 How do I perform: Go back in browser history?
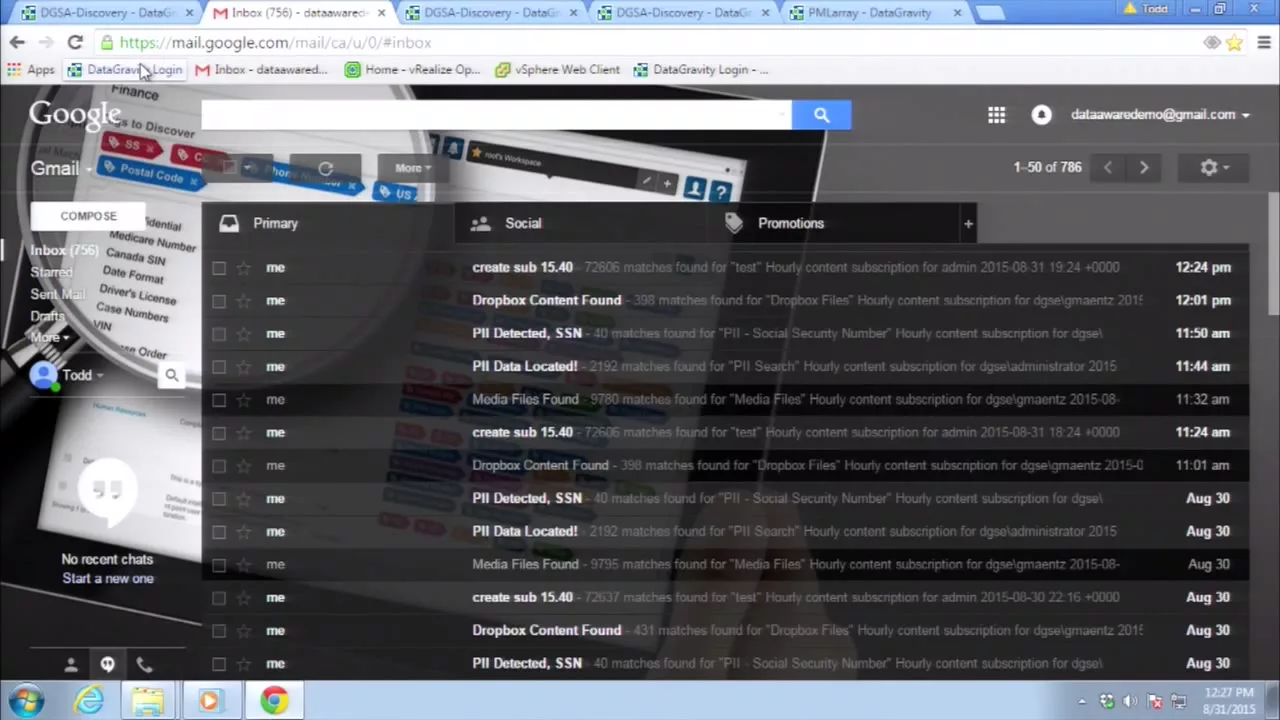click(x=17, y=42)
